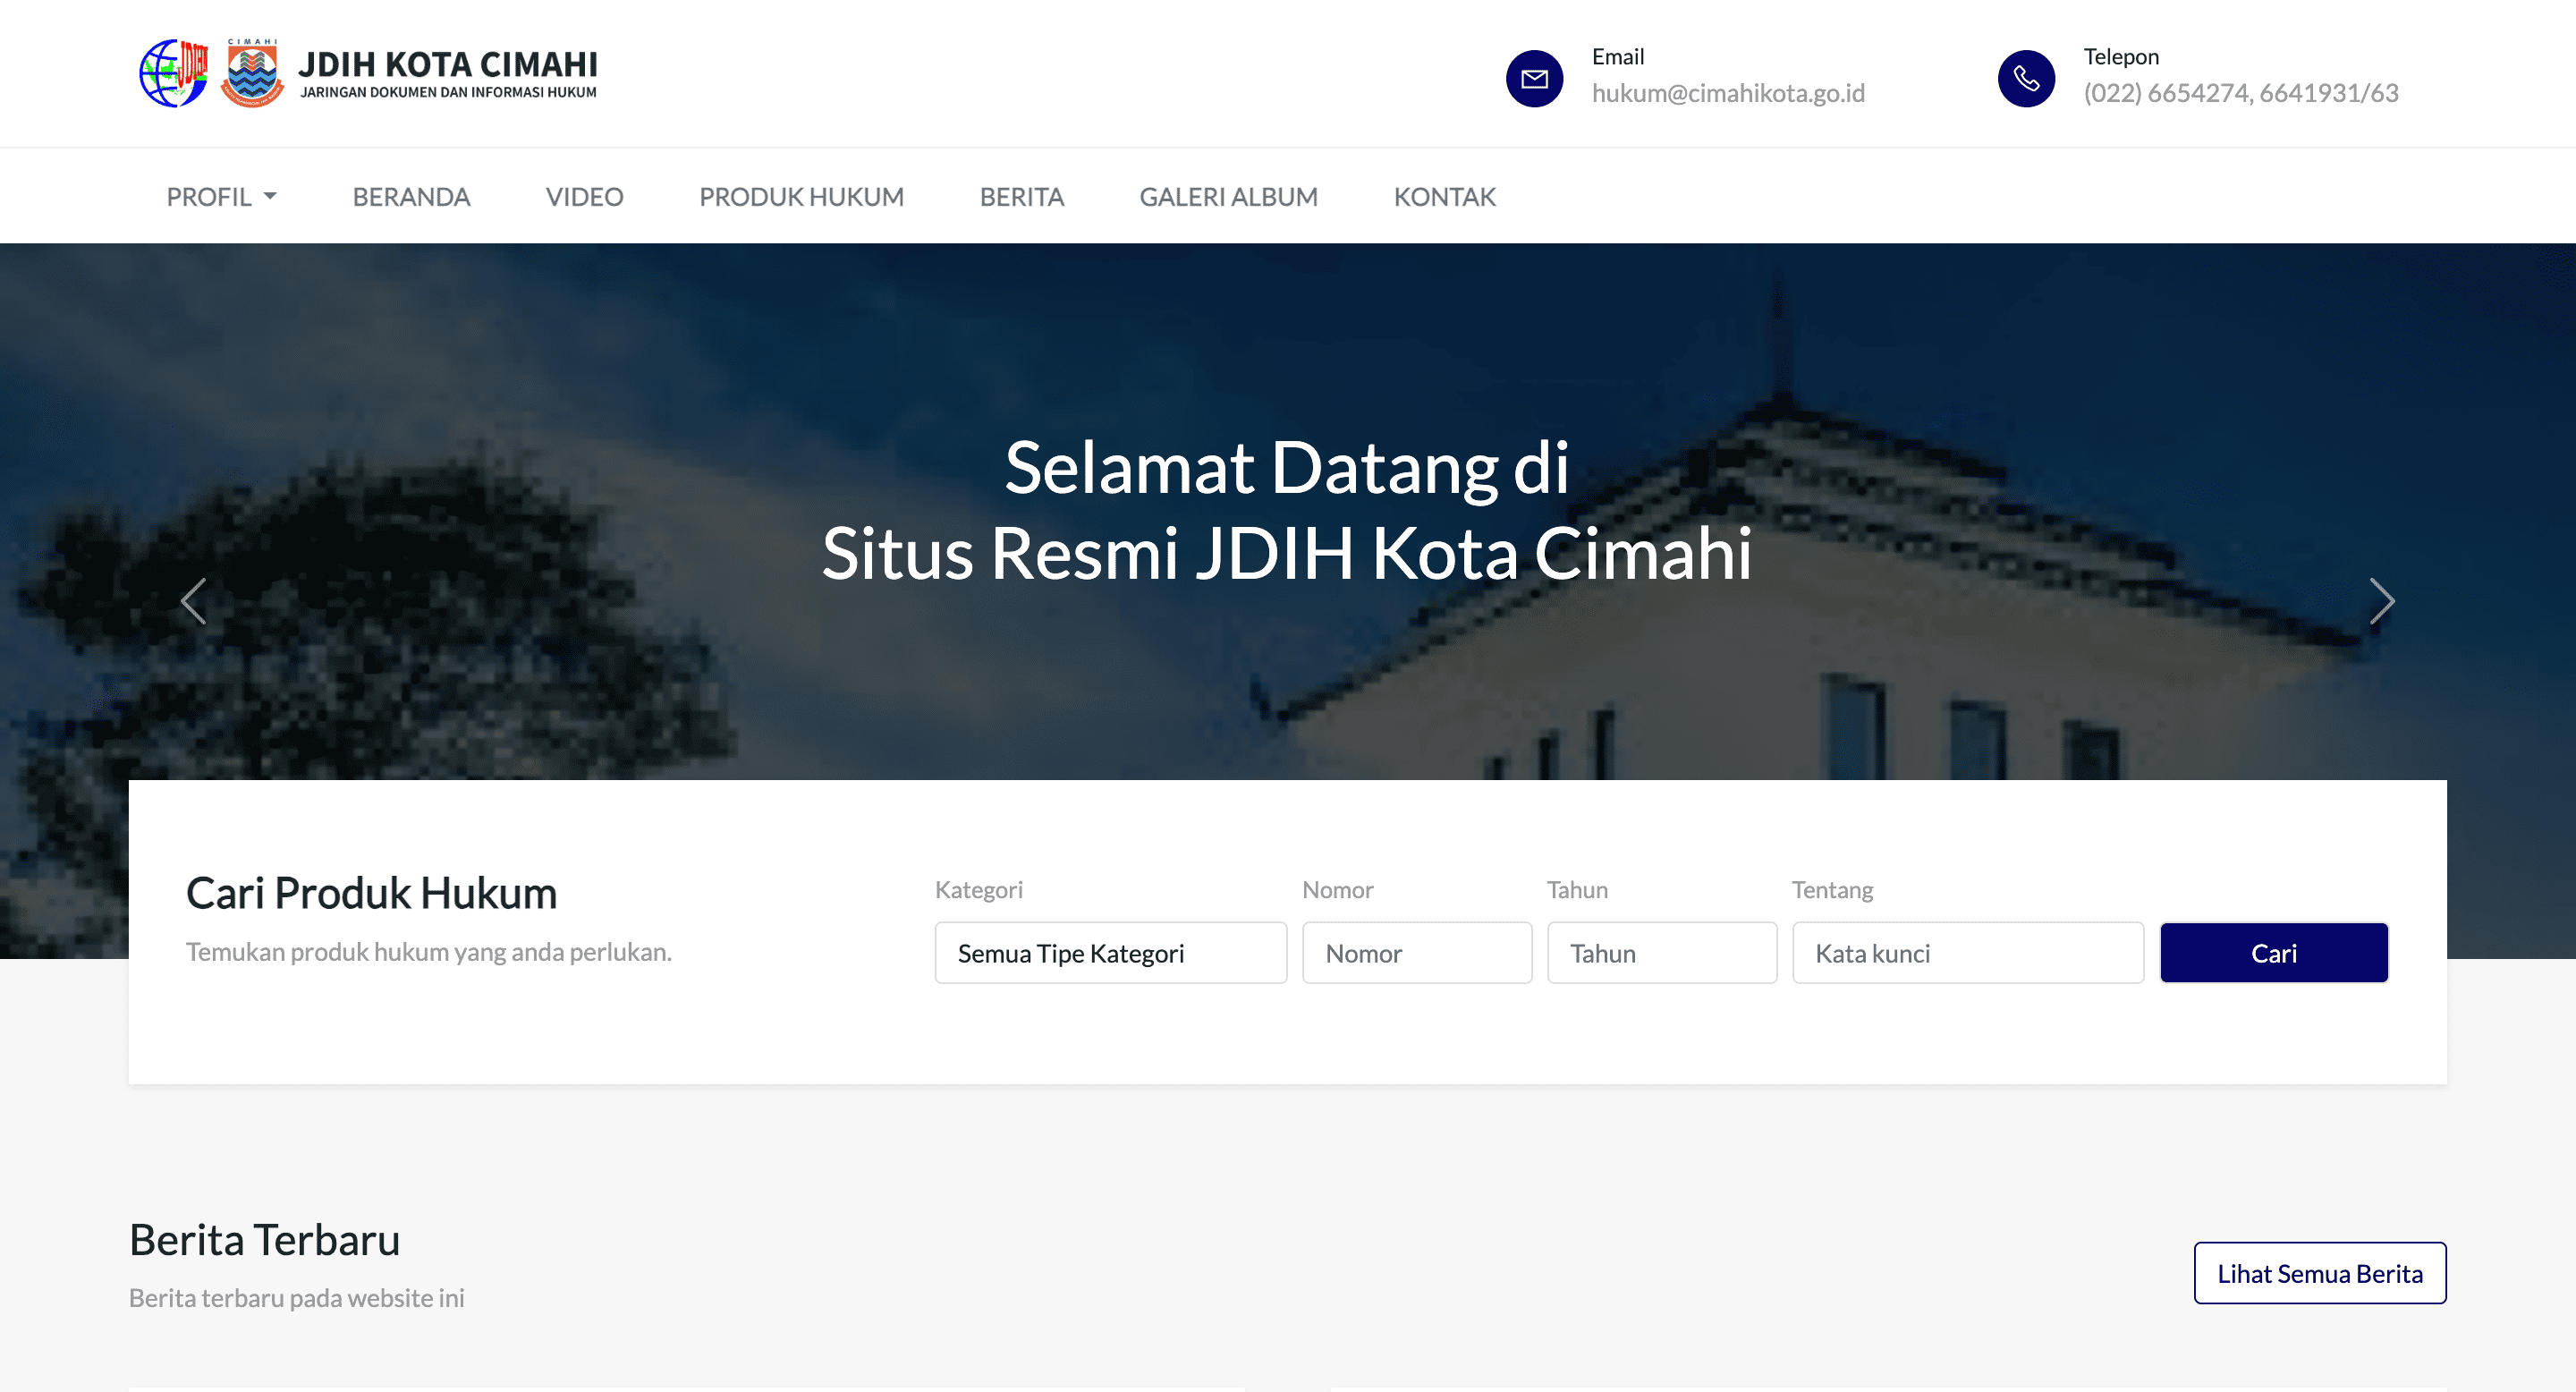2576x1392 pixels.
Task: Click the Telepon label text
Action: click(x=2121, y=56)
